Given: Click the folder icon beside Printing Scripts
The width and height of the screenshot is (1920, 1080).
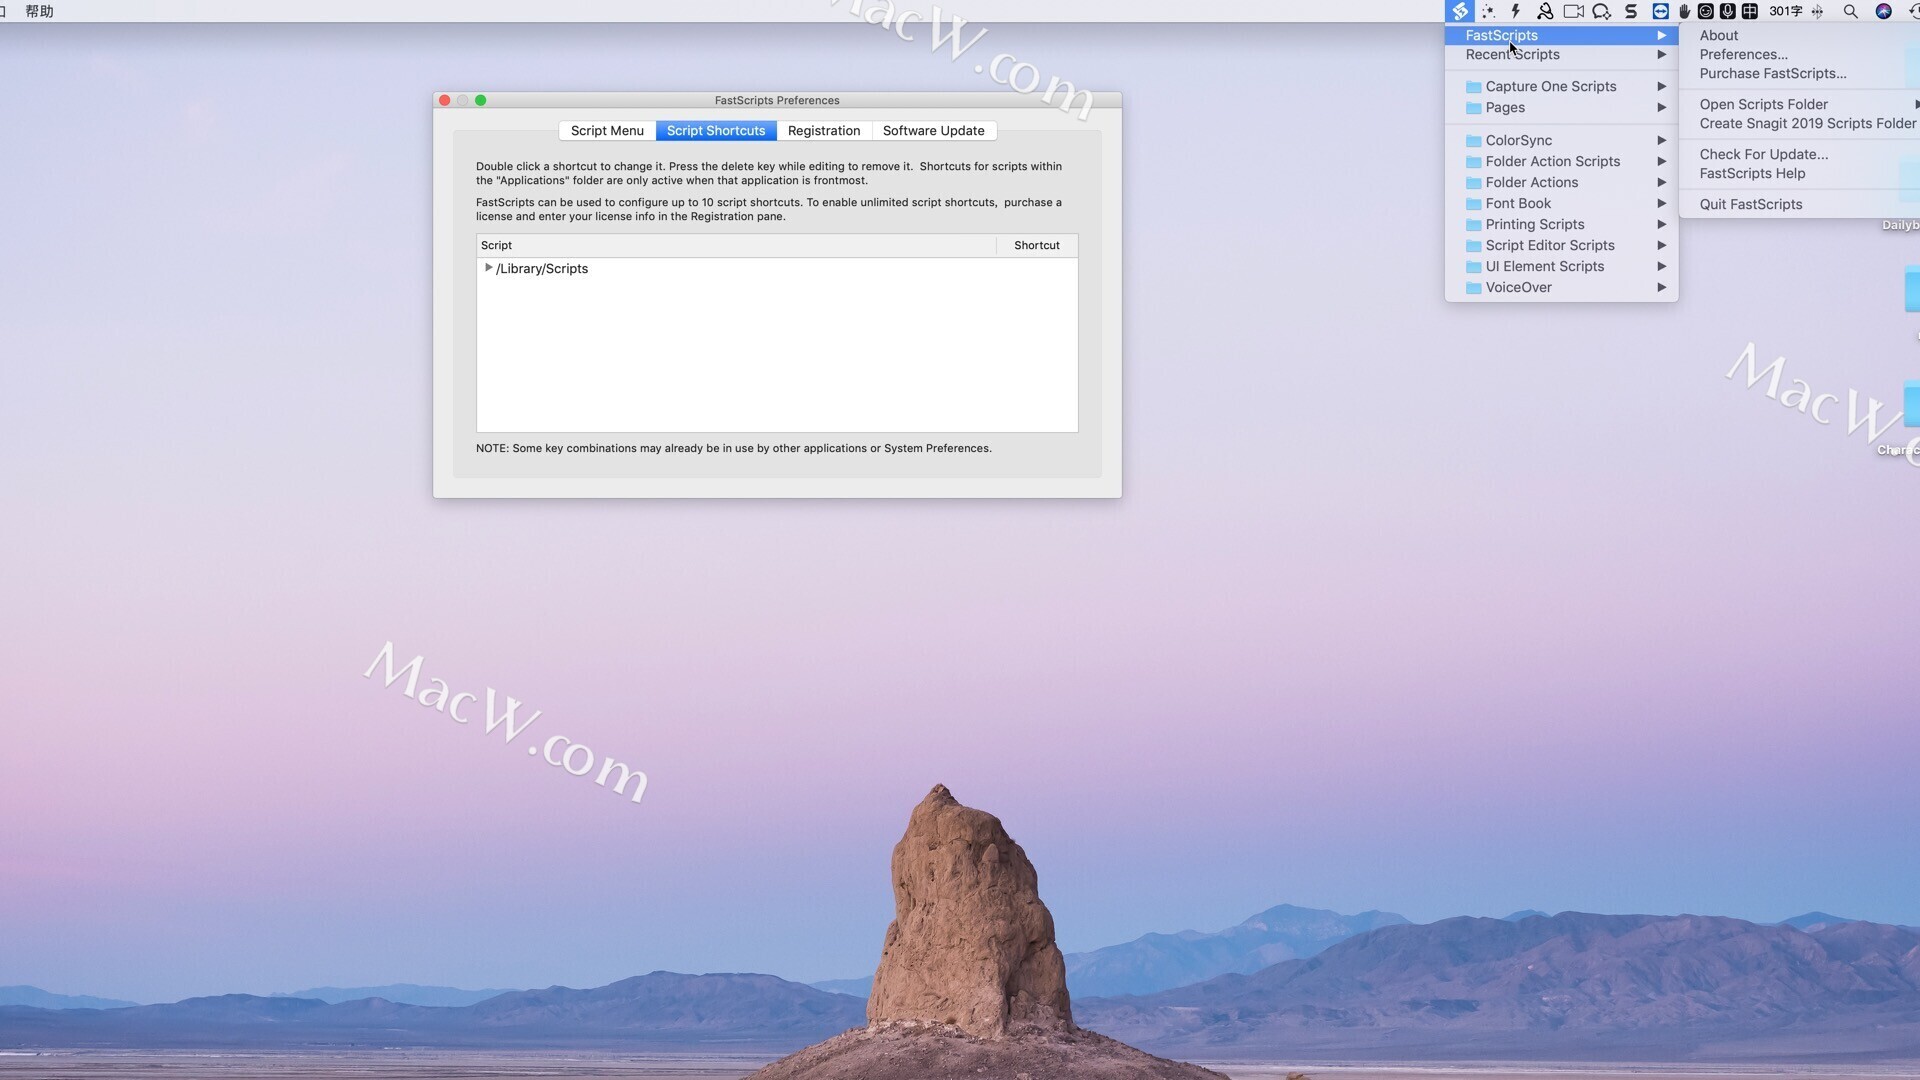Looking at the screenshot, I should click(x=1473, y=225).
